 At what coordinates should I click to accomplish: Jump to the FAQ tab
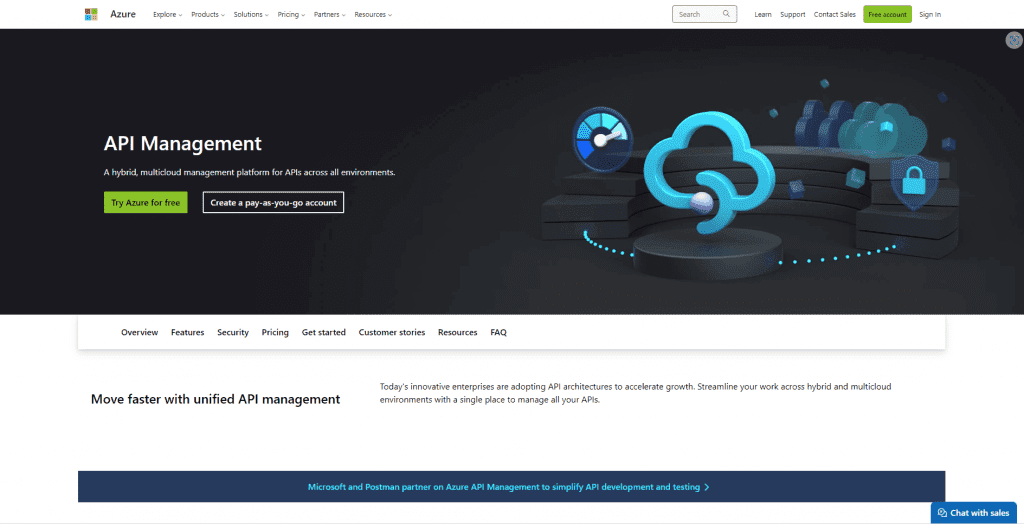[x=498, y=333]
